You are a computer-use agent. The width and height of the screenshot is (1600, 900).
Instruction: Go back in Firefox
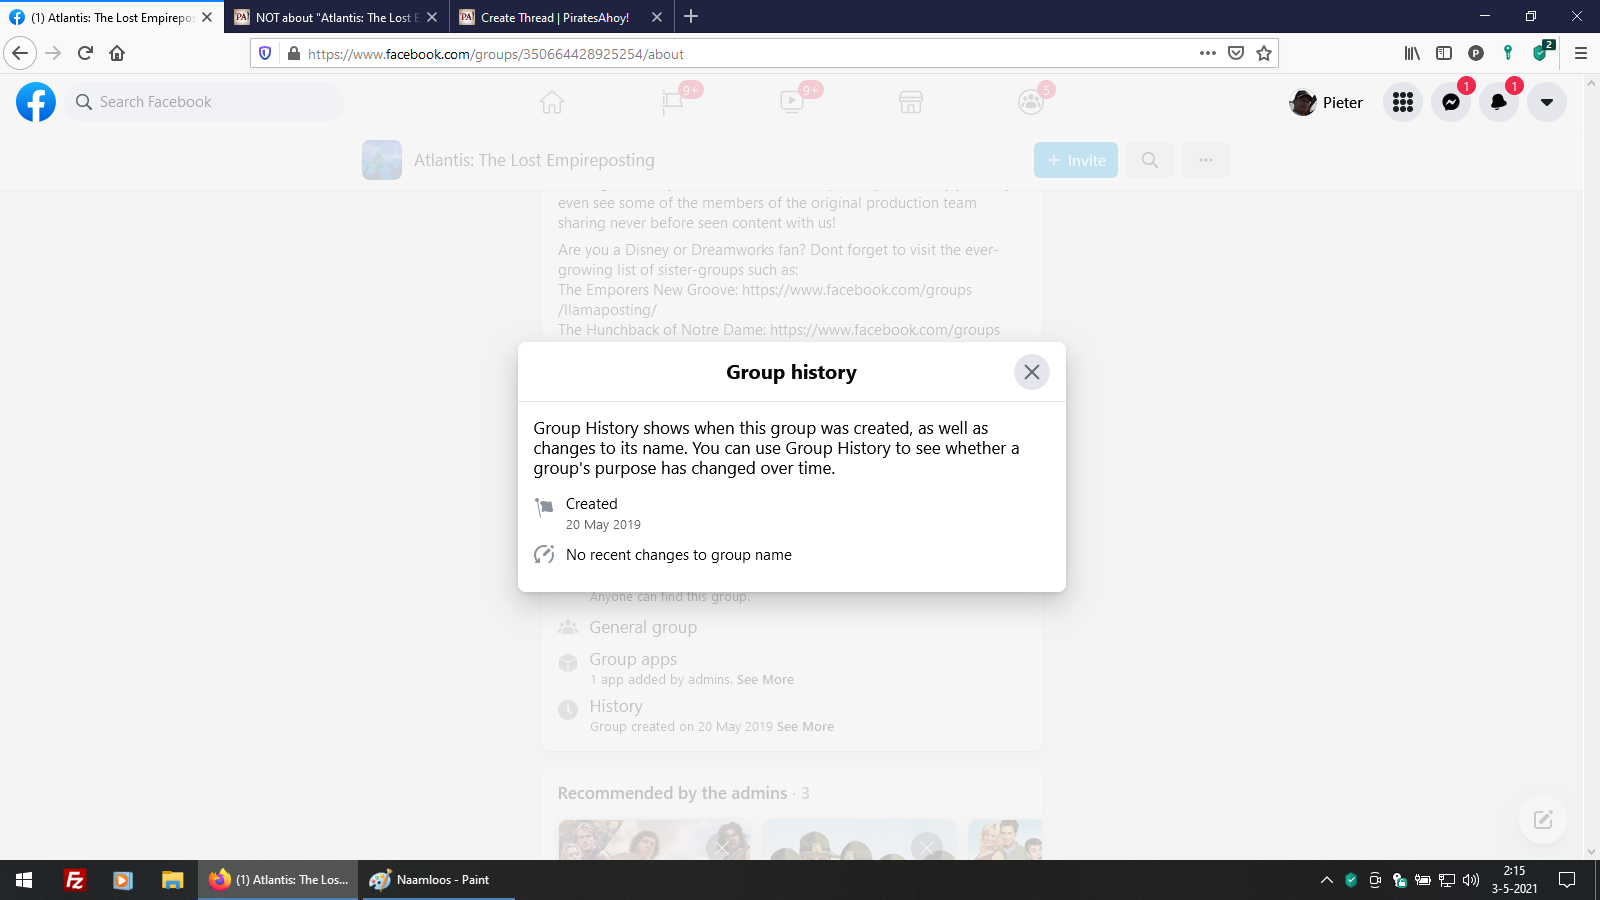20,53
